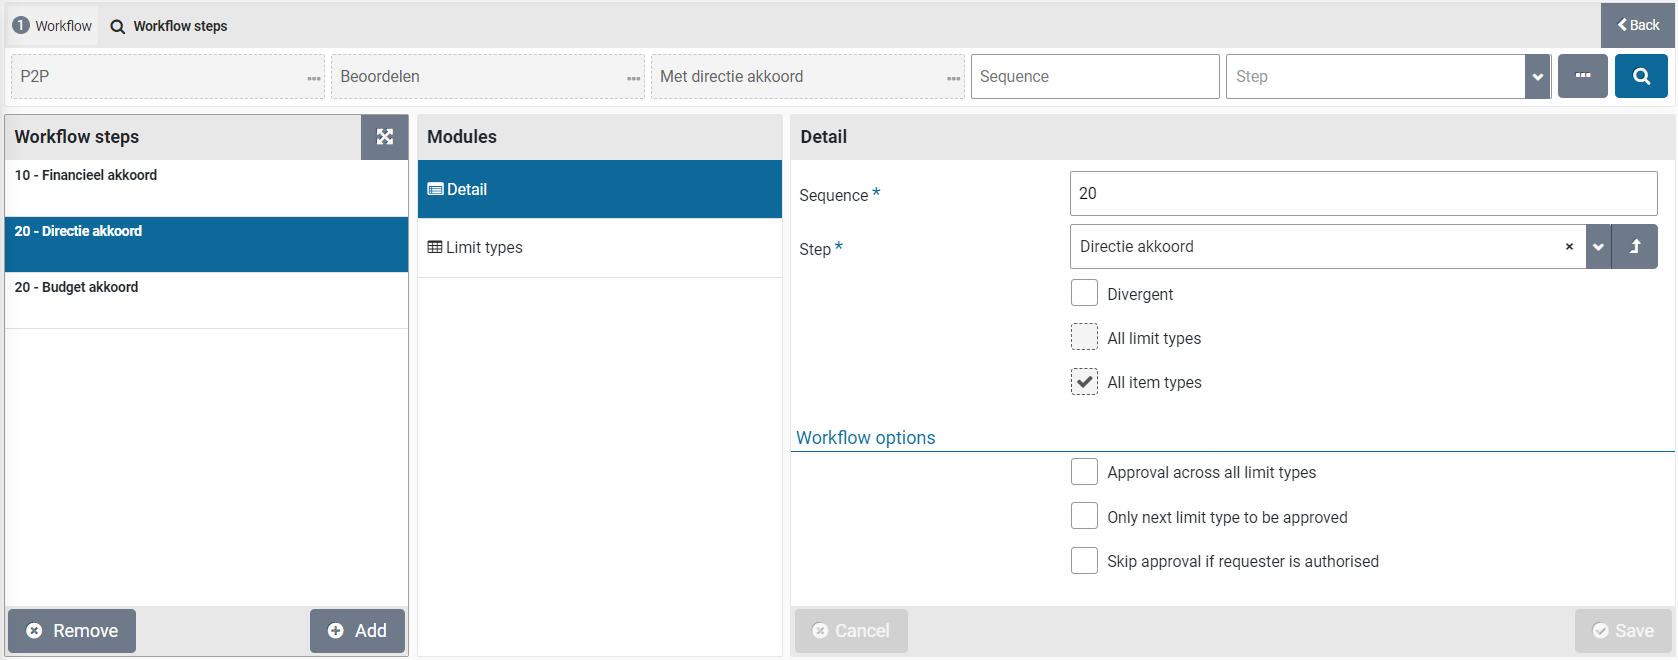Expand the Workflow steps panel to fullscreen
This screenshot has height=660, width=1678.
tap(384, 137)
